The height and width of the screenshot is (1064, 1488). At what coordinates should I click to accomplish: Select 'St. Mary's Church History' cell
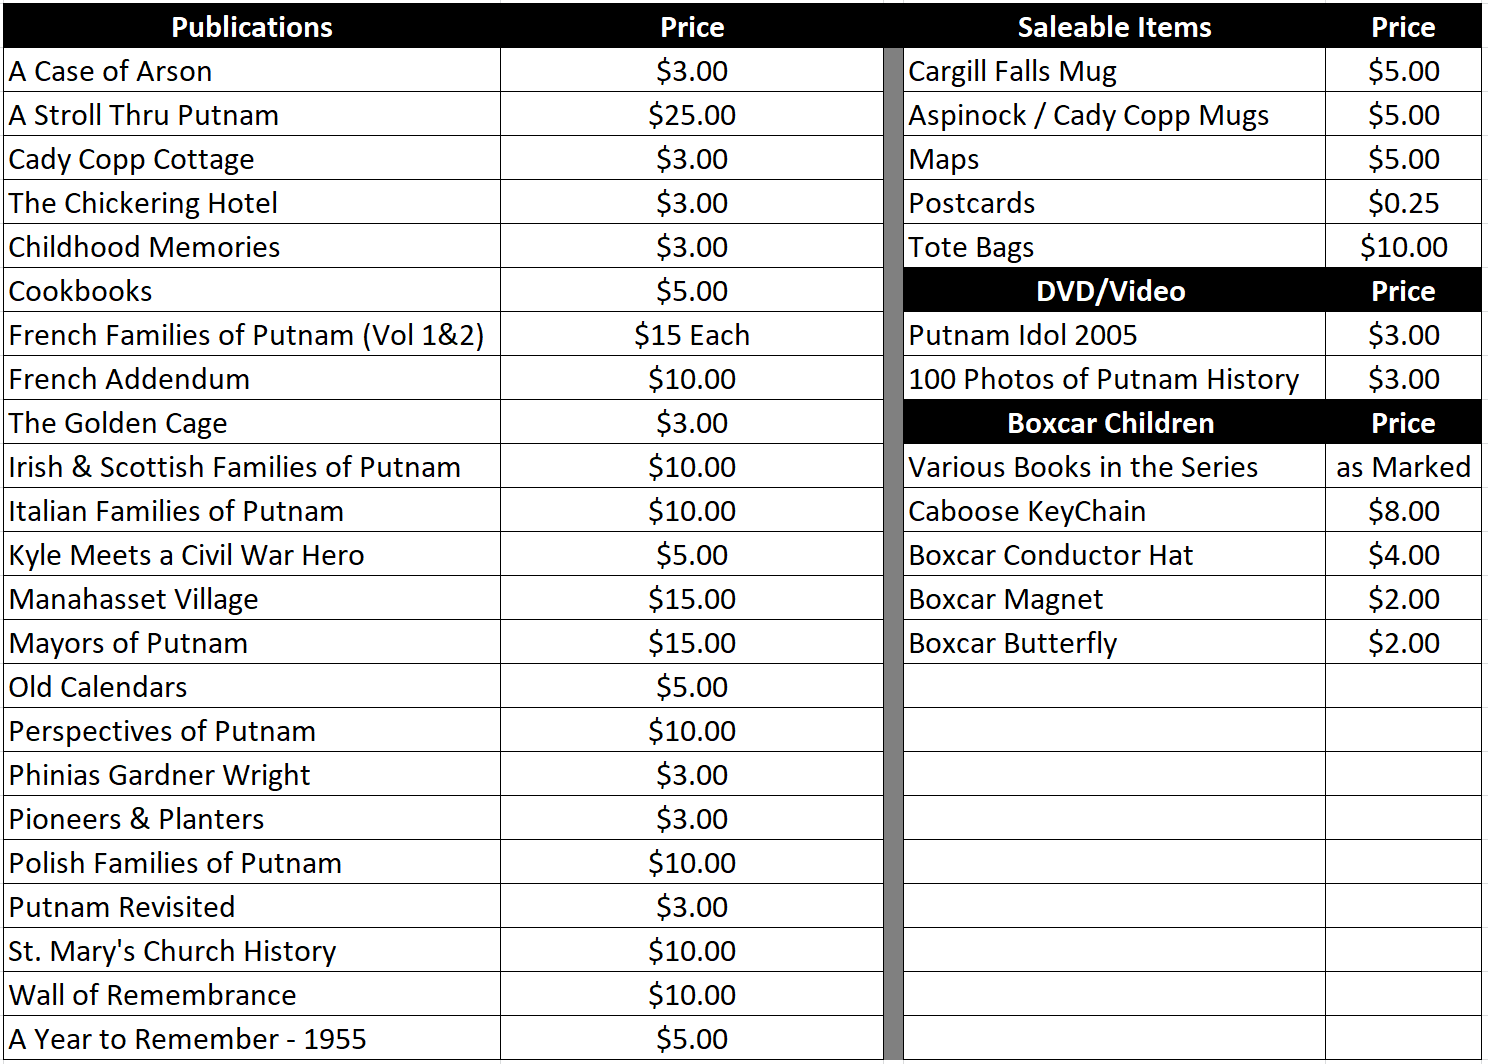click(x=252, y=951)
